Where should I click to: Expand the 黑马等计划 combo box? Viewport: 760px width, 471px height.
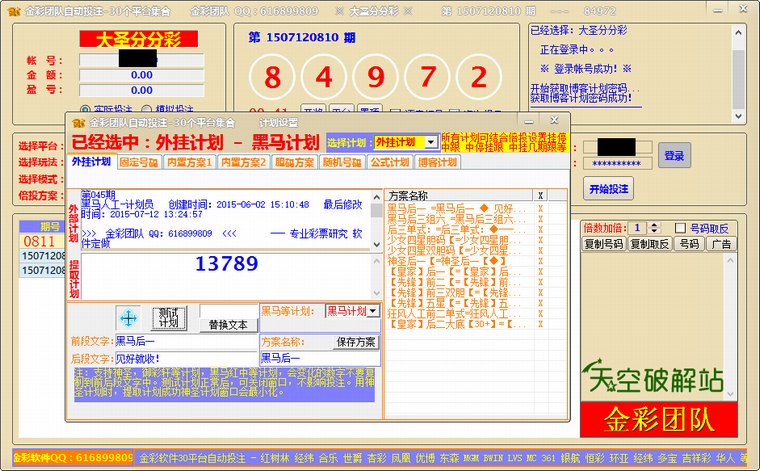pyautogui.click(x=373, y=311)
